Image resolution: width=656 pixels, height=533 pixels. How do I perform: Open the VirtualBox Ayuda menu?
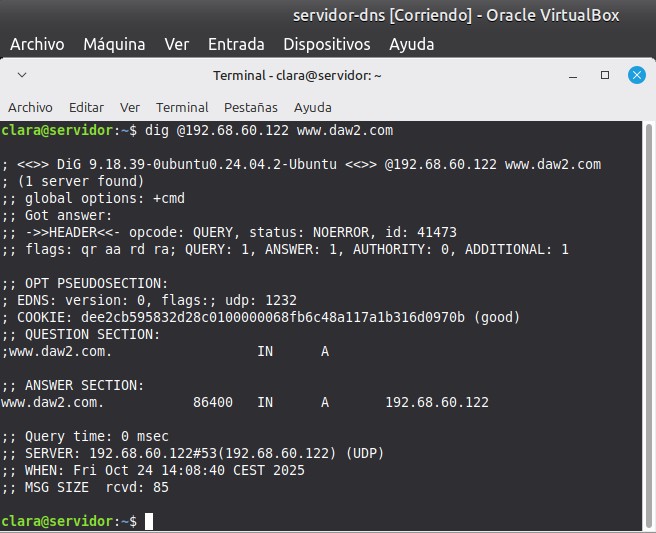[411, 44]
